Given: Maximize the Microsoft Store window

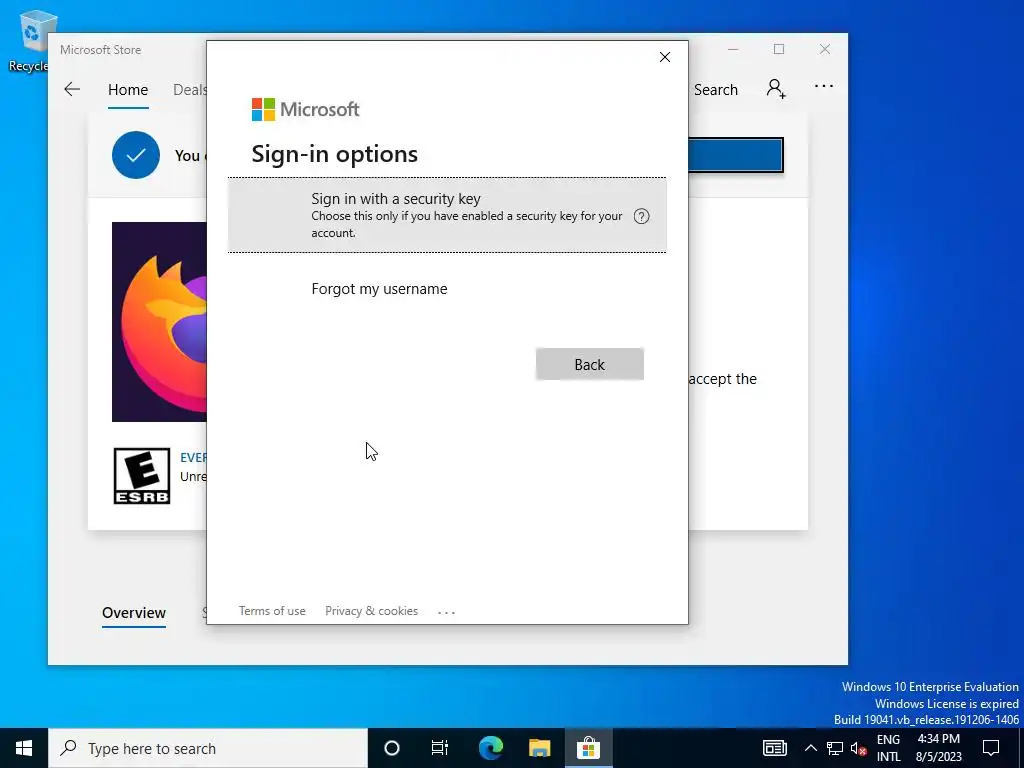Looking at the screenshot, I should (x=779, y=50).
